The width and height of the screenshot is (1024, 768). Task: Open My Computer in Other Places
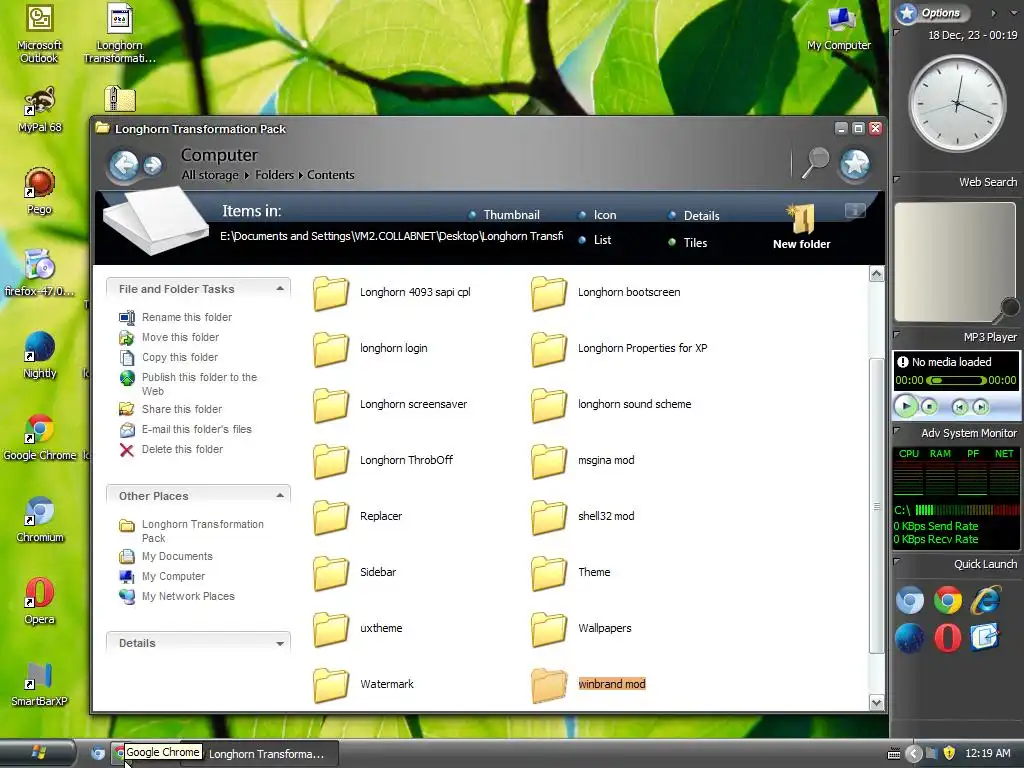pyautogui.click(x=162, y=576)
